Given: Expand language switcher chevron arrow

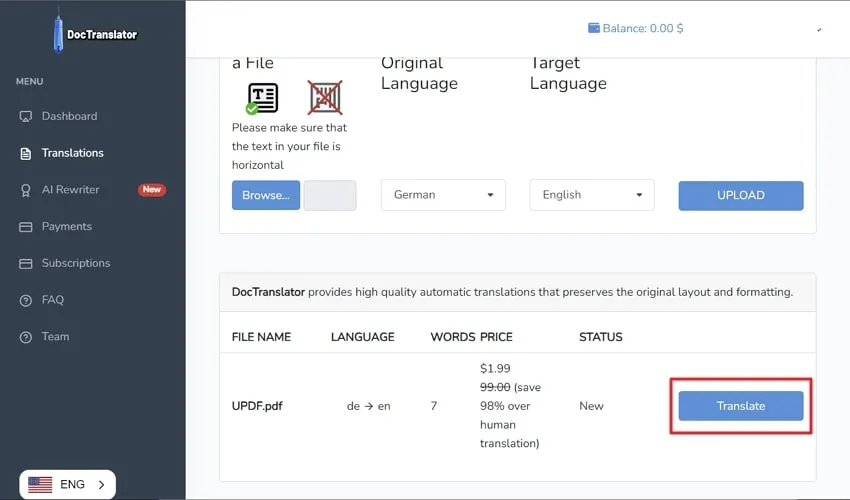Looking at the screenshot, I should coord(101,485).
